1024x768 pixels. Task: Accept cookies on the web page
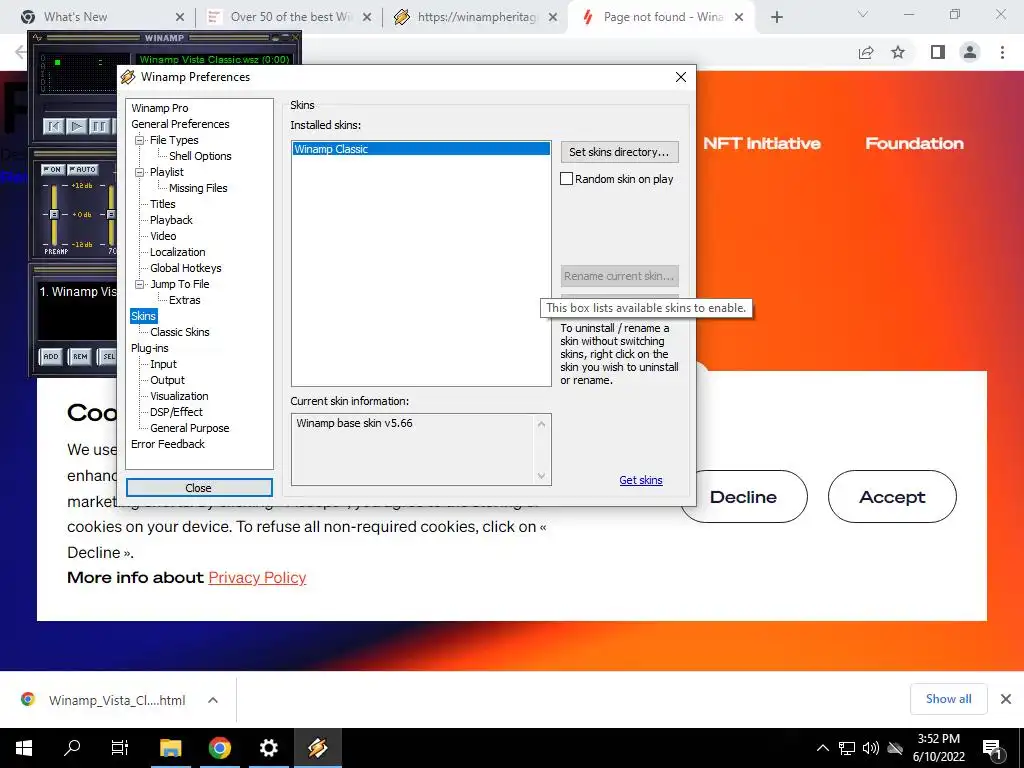pos(892,497)
